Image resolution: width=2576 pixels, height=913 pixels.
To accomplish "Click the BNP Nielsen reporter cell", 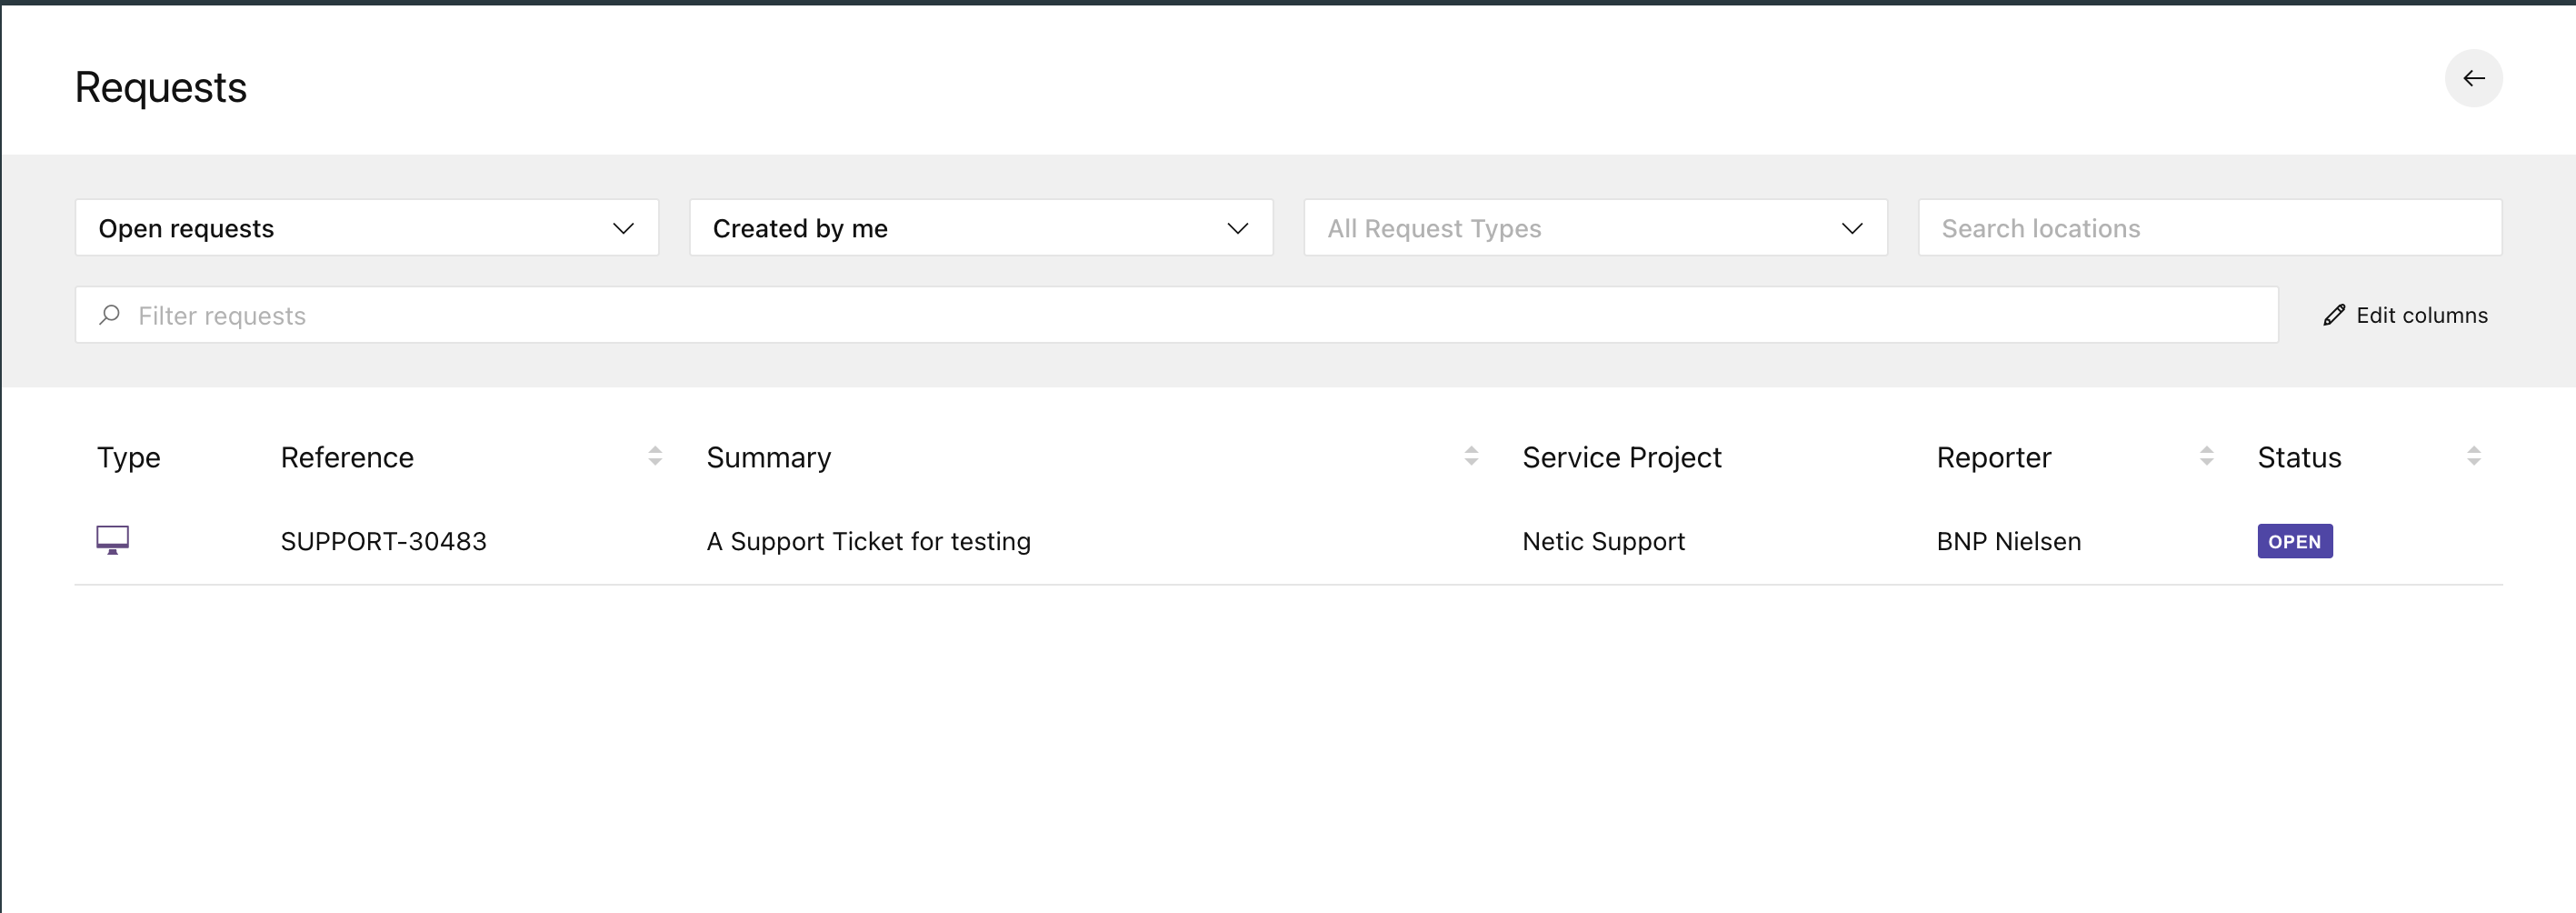I will pyautogui.click(x=2008, y=541).
